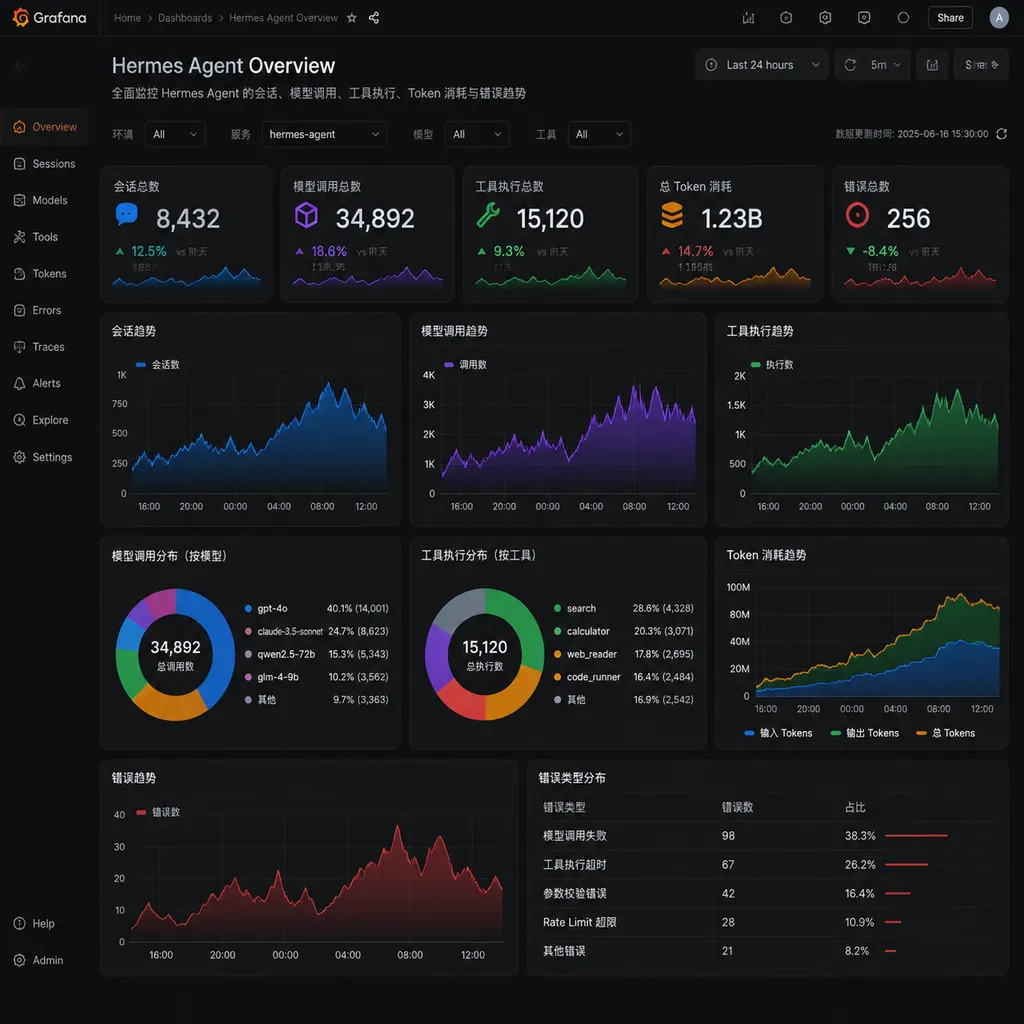
Task: Click the wrench icon in 工具执行总数 card
Action: click(488, 215)
